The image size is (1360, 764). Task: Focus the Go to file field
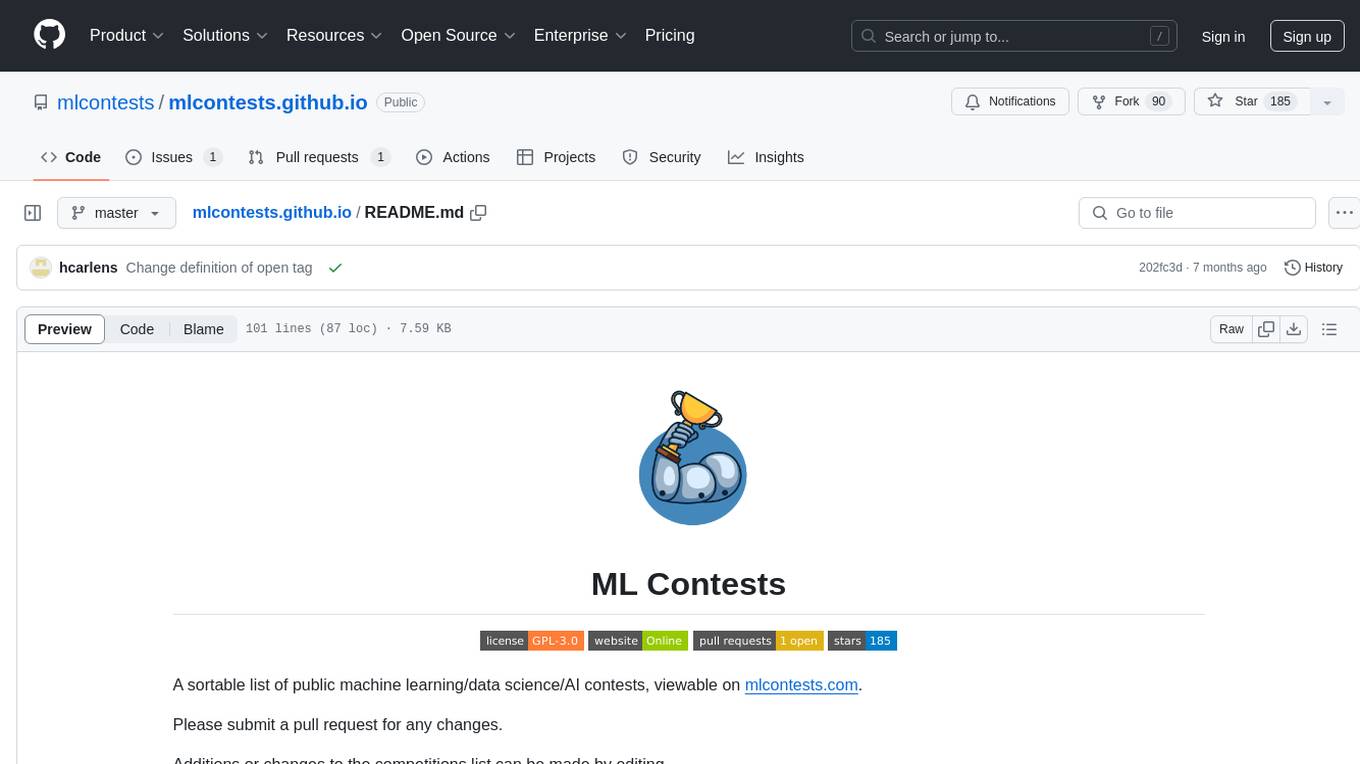[1197, 213]
